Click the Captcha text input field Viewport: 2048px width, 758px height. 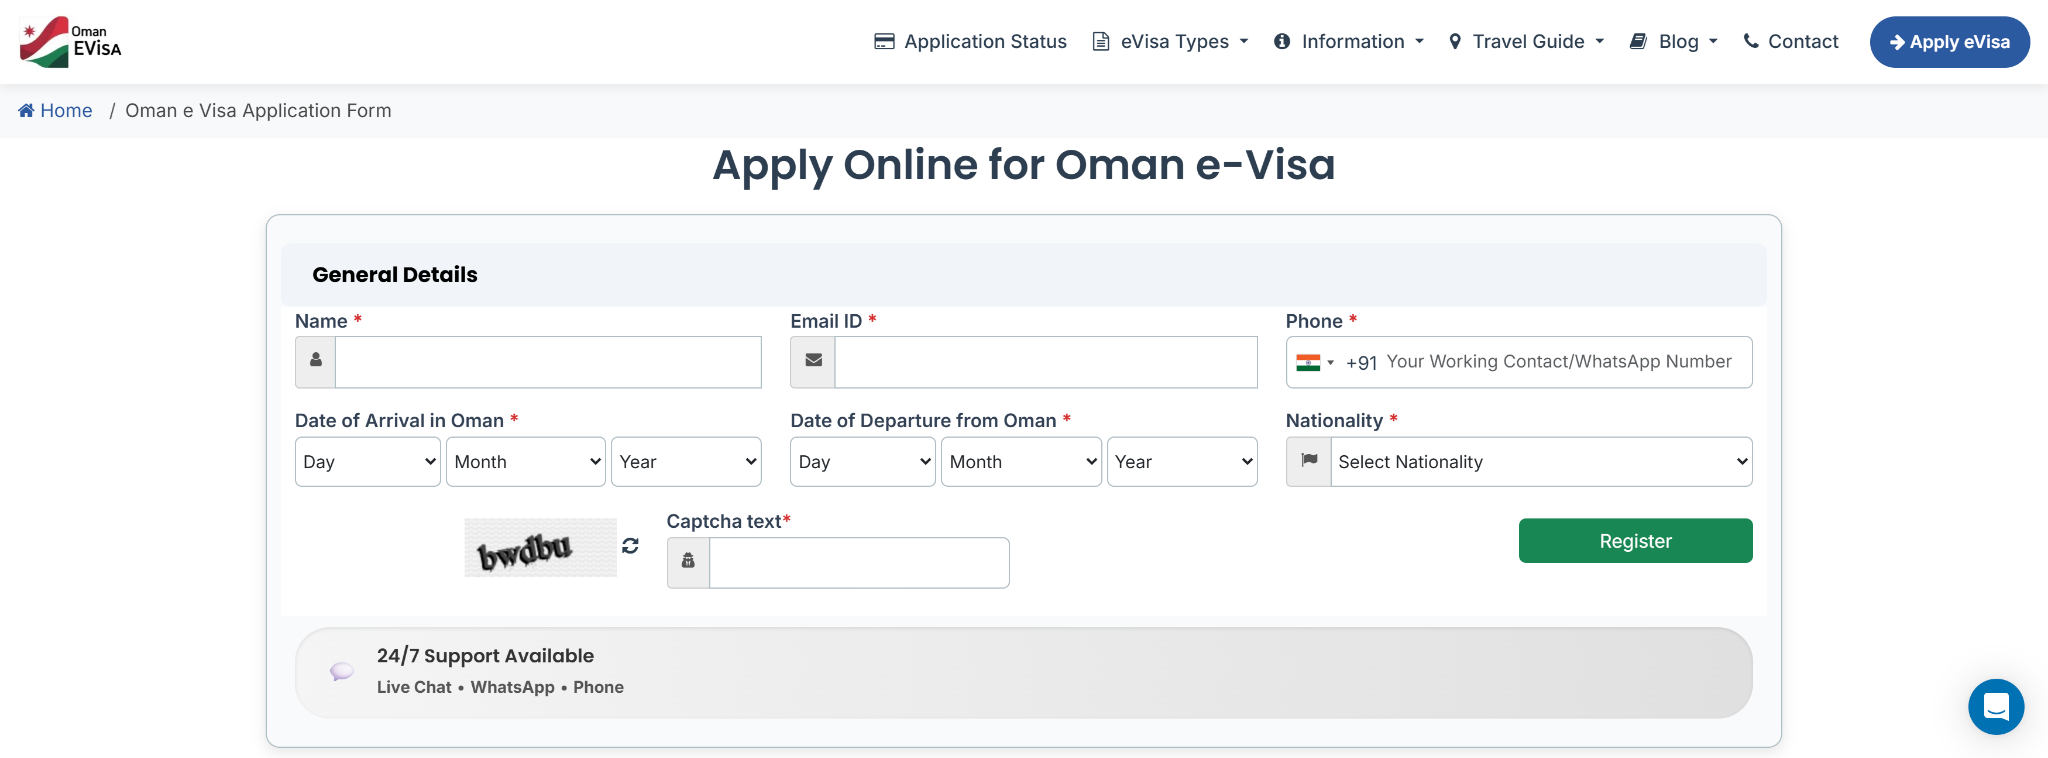click(858, 563)
